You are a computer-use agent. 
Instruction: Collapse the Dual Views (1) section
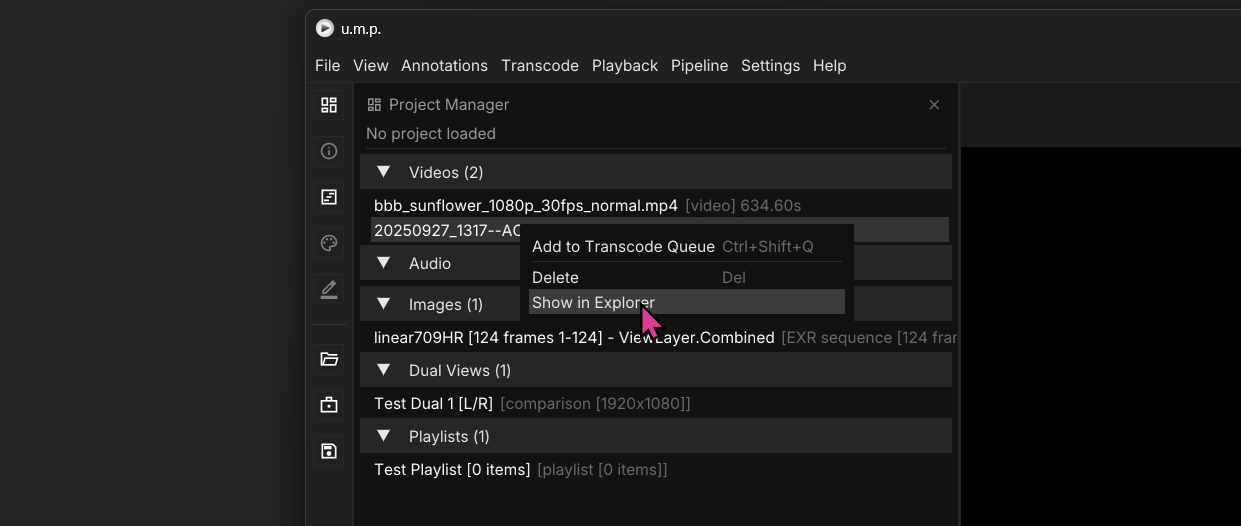pos(383,370)
